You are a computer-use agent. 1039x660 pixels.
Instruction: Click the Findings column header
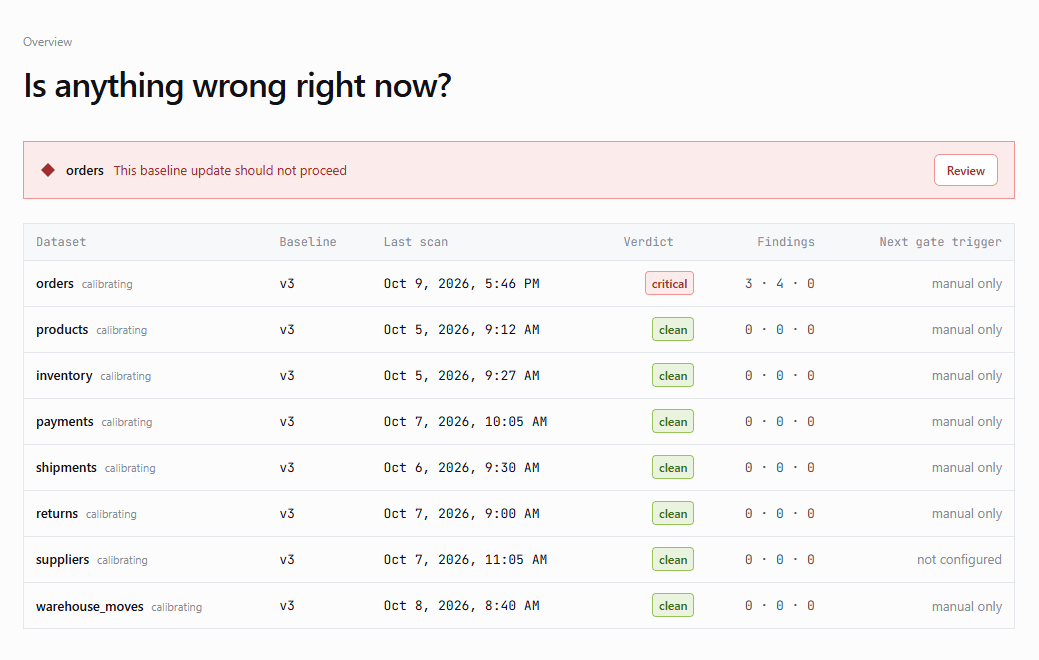786,242
